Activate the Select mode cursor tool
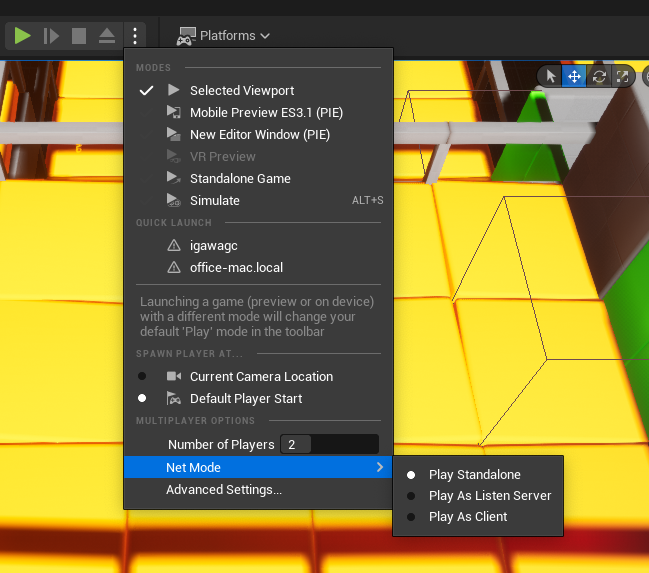Screen dimensions: 649x573 pos(551,76)
